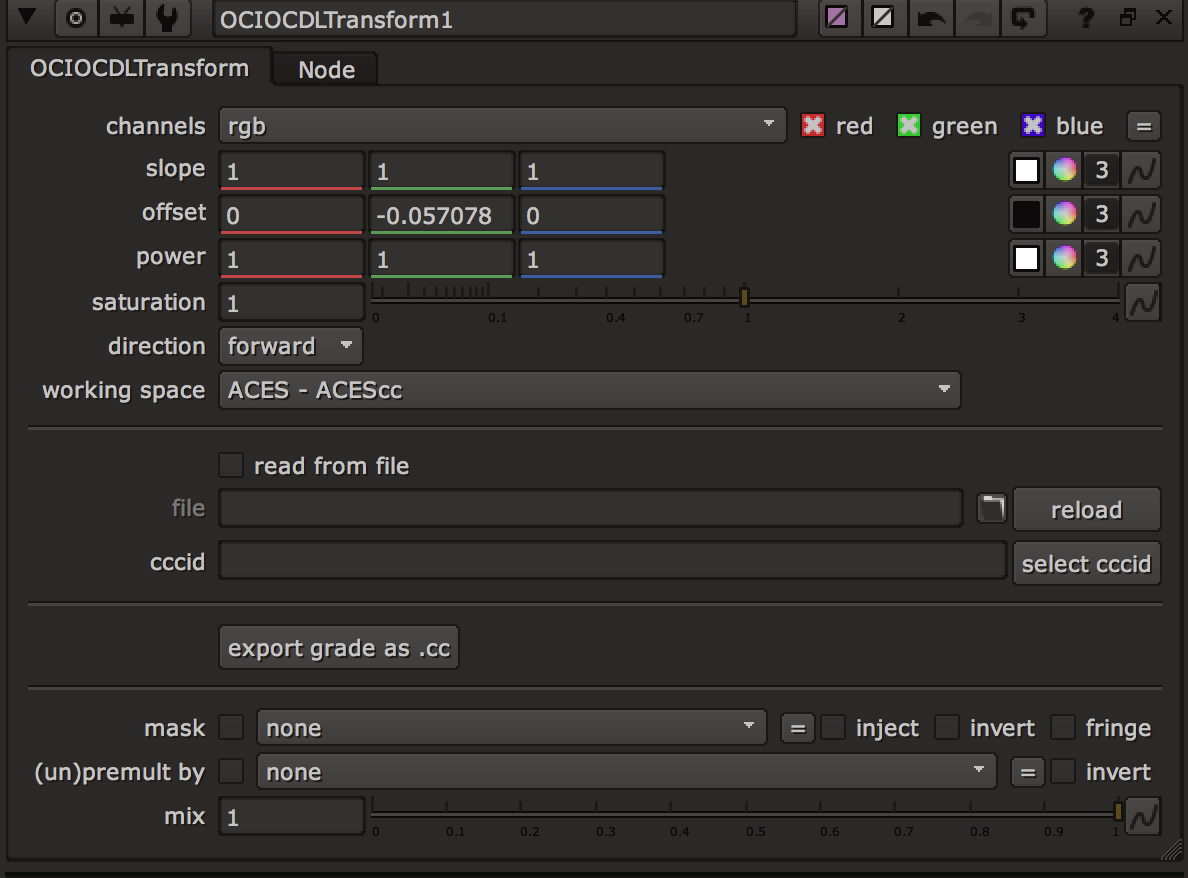Click the export grade as .cc button
The height and width of the screenshot is (878, 1188).
pos(339,648)
